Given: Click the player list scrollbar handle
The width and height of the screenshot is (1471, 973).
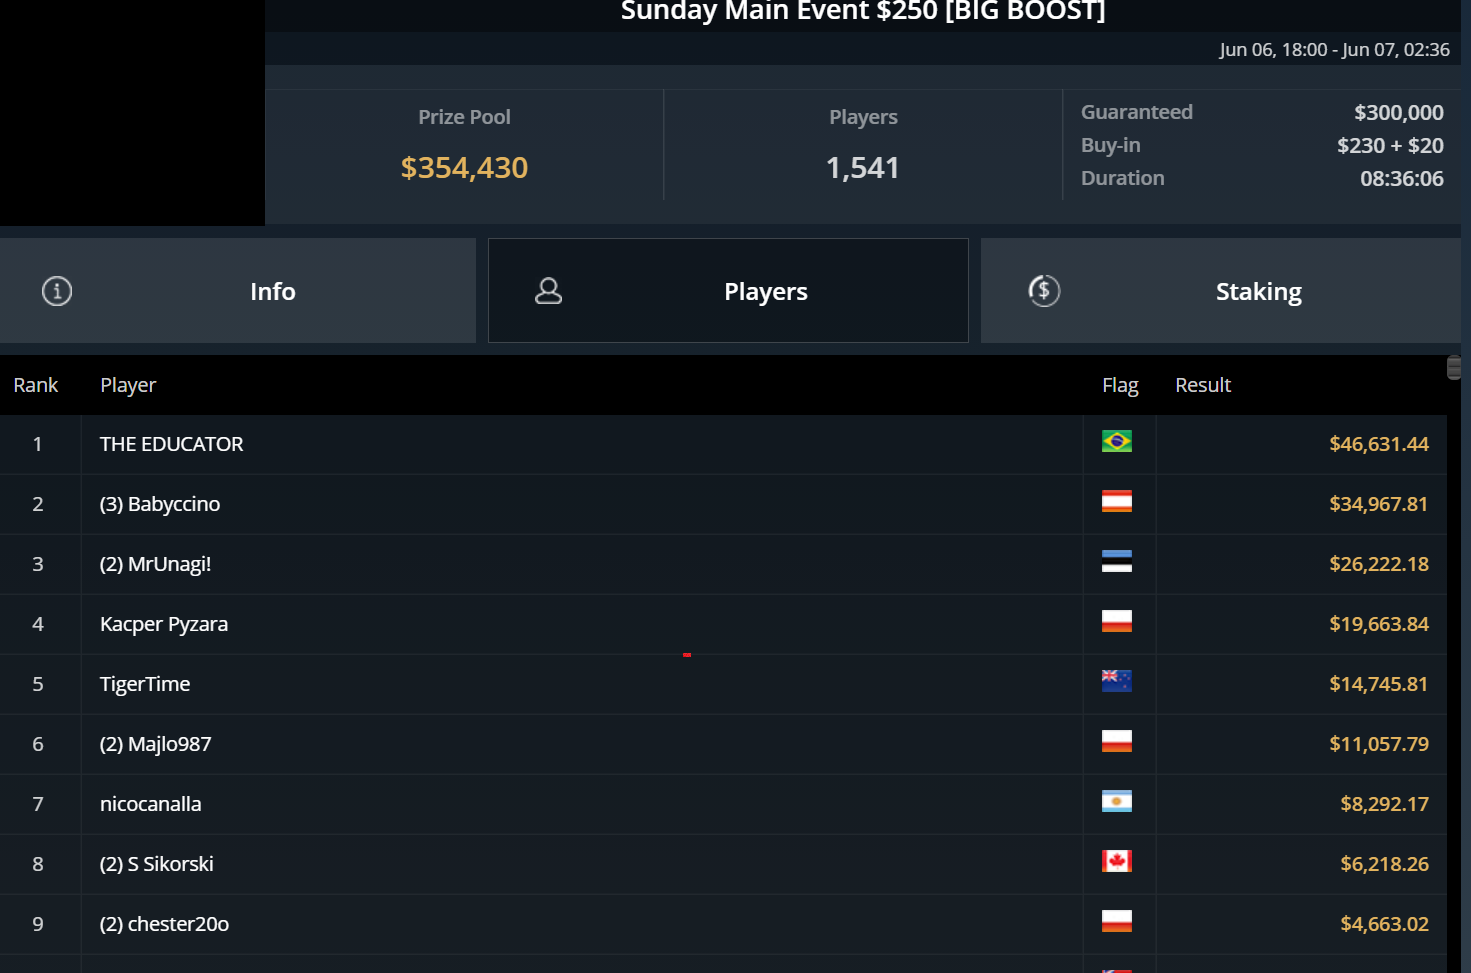Looking at the screenshot, I should (x=1454, y=368).
